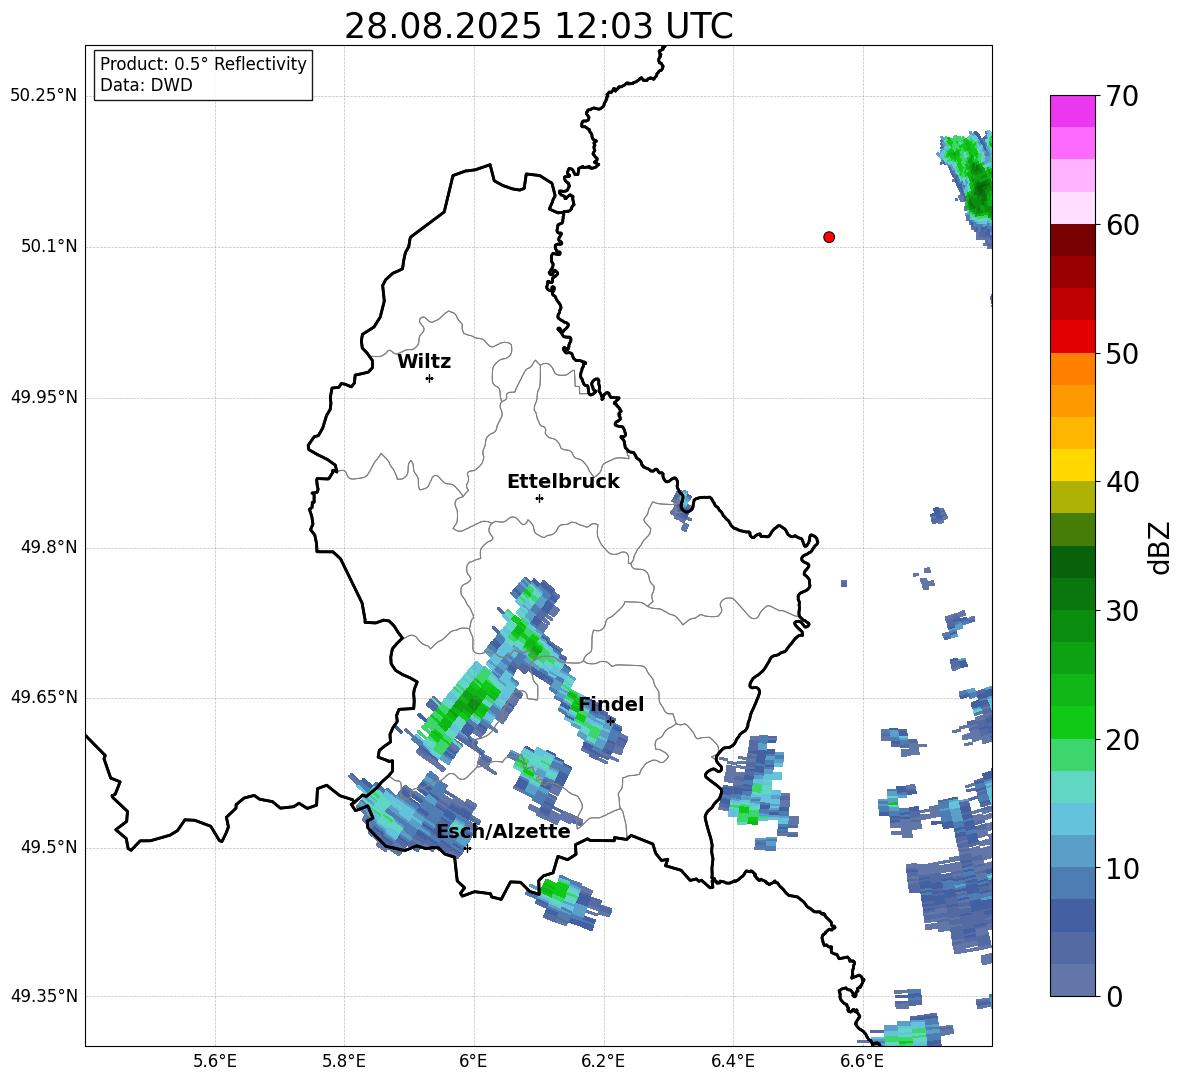Click the 70 colorbar tick label
Viewport: 1184px width, 1081px height.
1122,97
